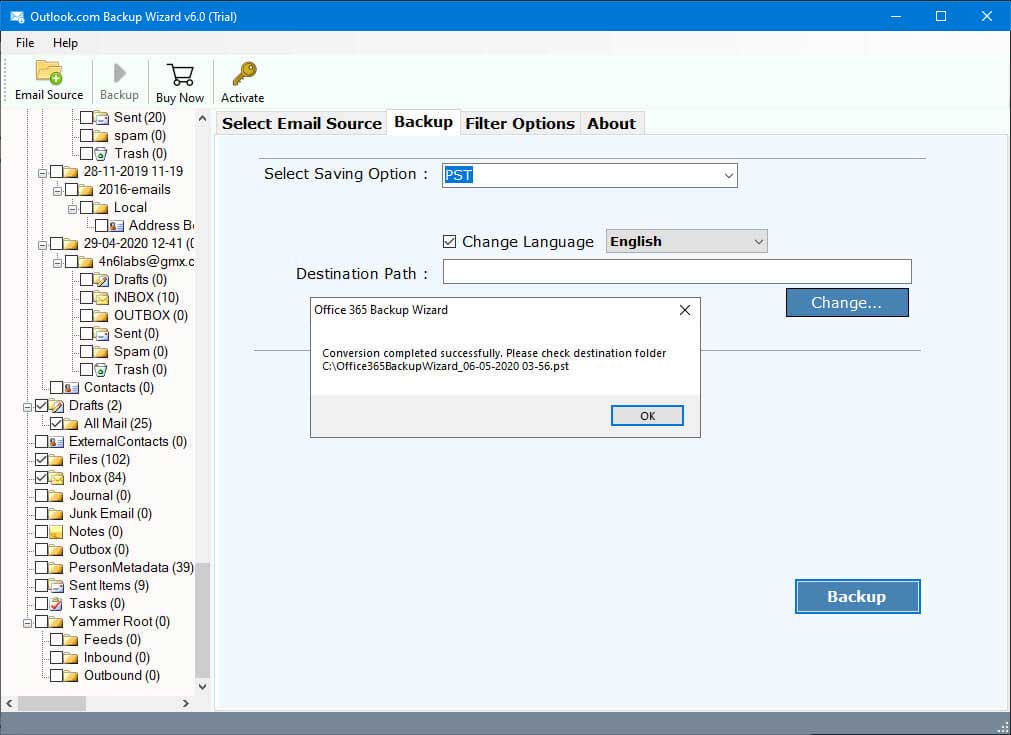Viewport: 1011px width, 735px height.
Task: Click the PersonMetadata (39) folder icon
Action: 56,567
